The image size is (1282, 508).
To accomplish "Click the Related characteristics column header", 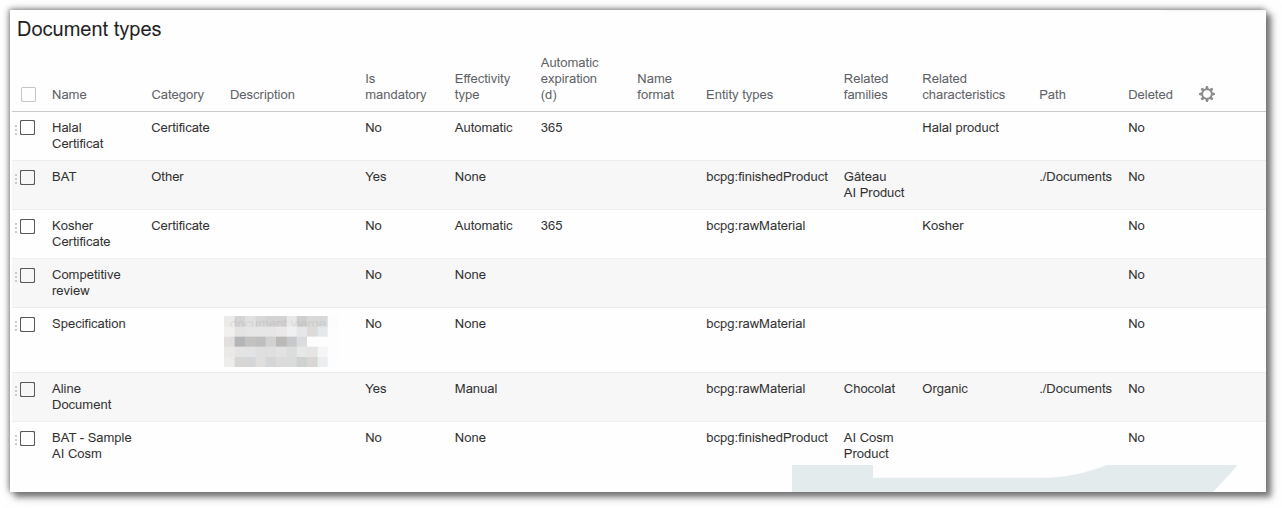I will (x=963, y=87).
